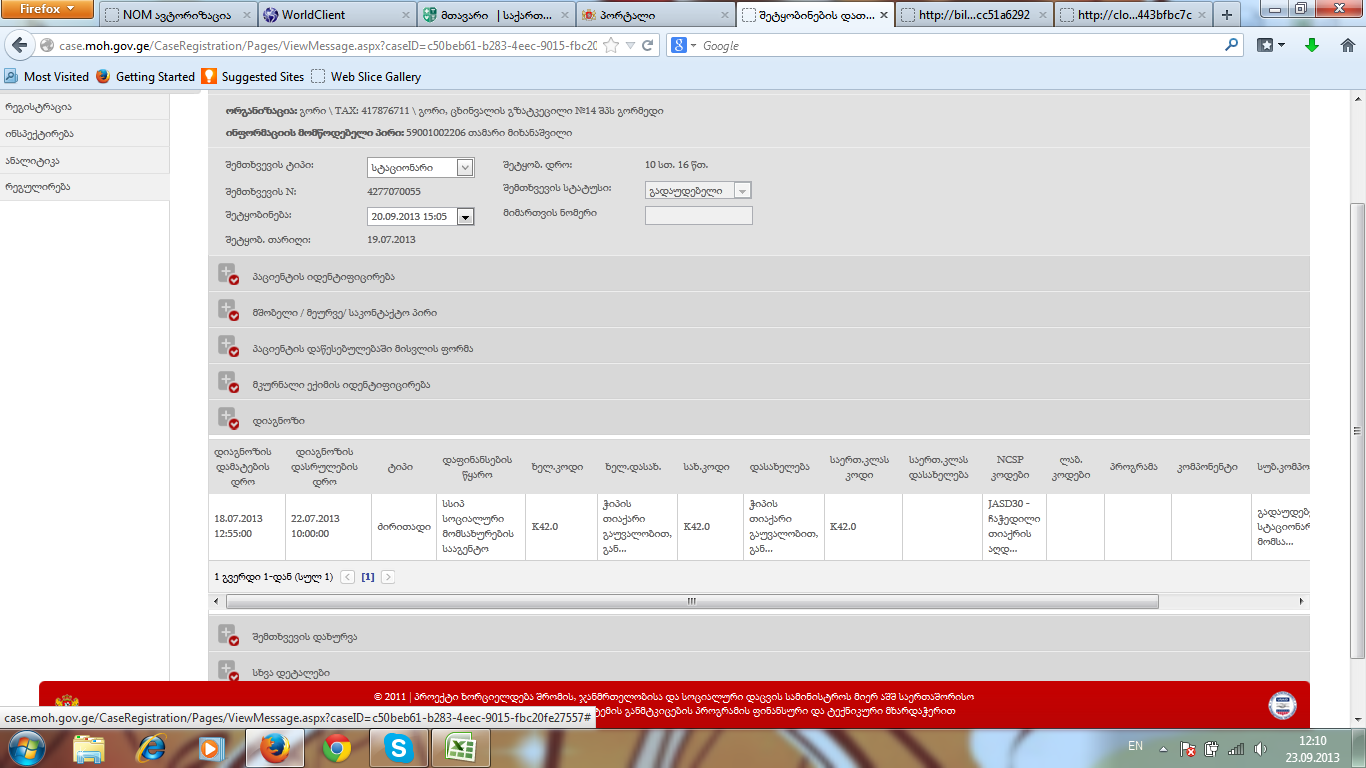1366x768 pixels.
Task: Bookmark this page using the star icon
Action: tap(610, 46)
